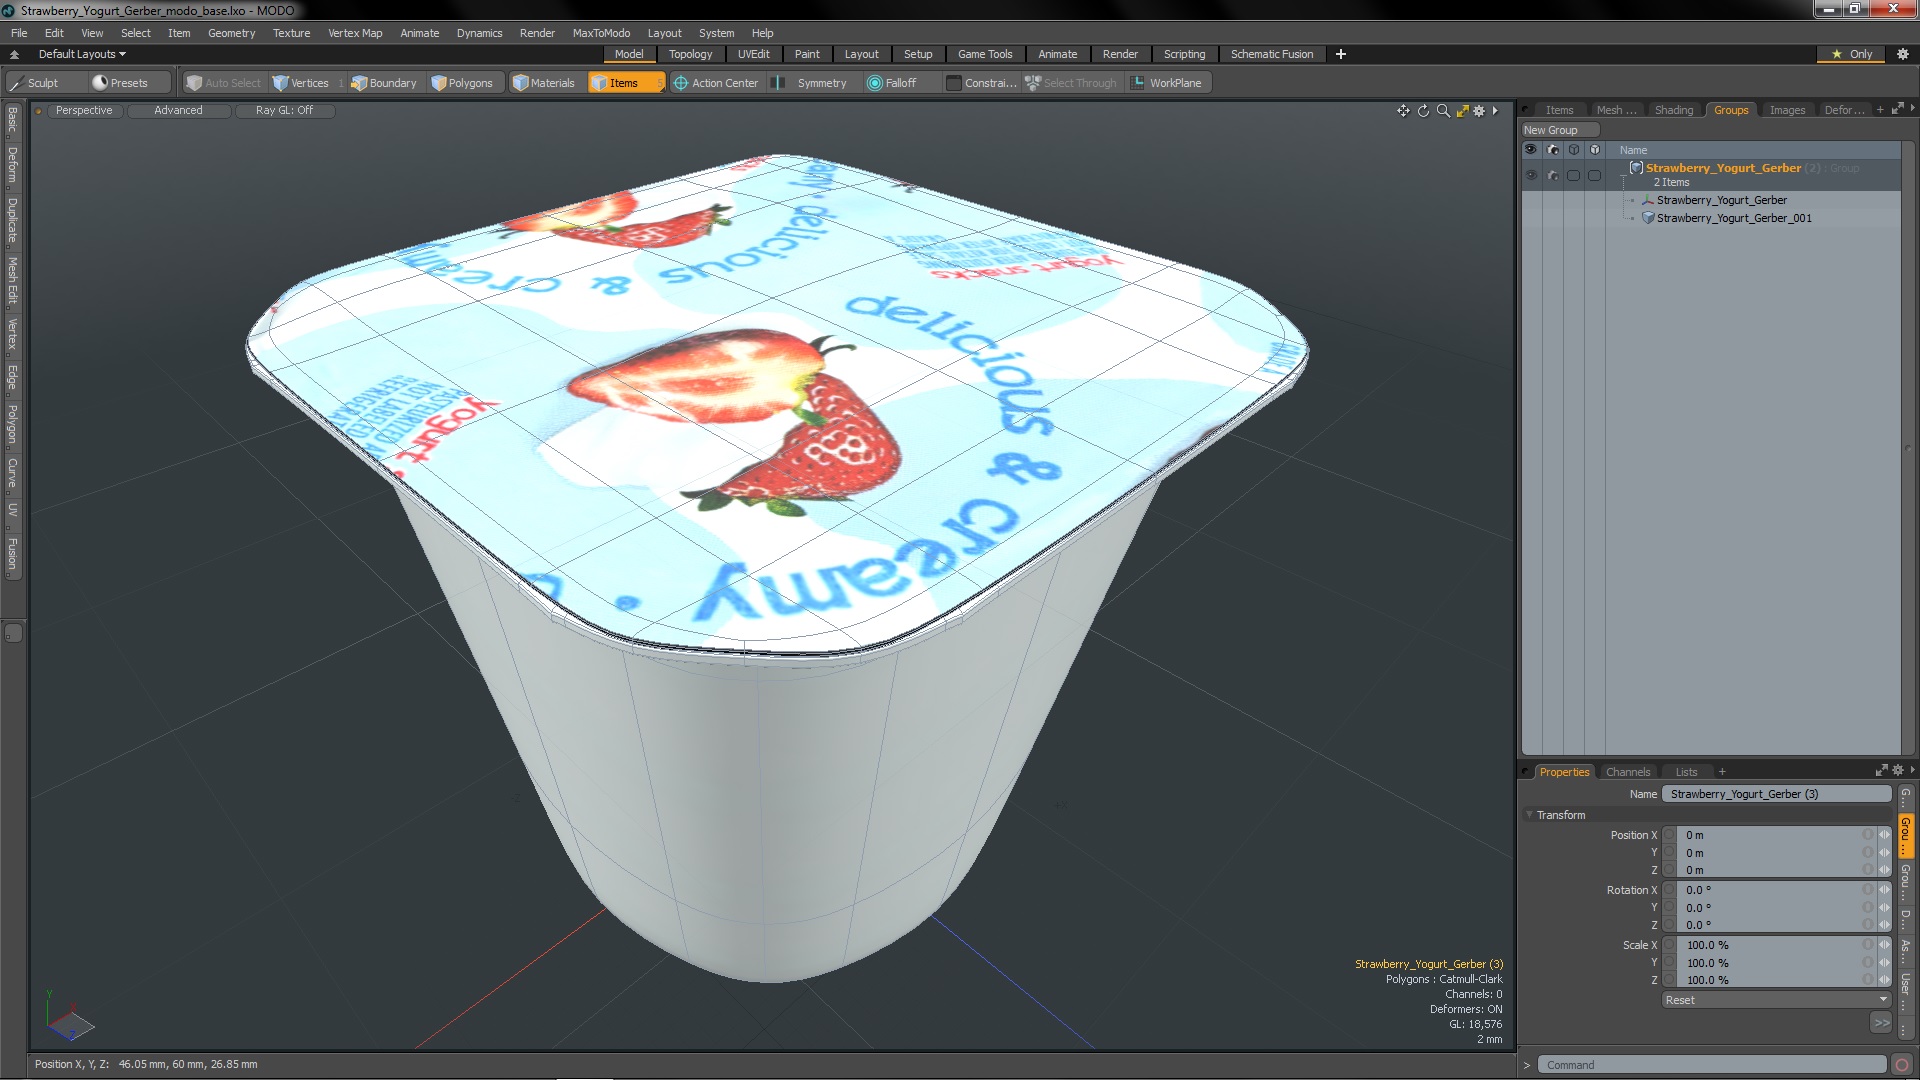This screenshot has width=1920, height=1080.
Task: Click the Scale Y value stepper arrows
Action: [1884, 963]
